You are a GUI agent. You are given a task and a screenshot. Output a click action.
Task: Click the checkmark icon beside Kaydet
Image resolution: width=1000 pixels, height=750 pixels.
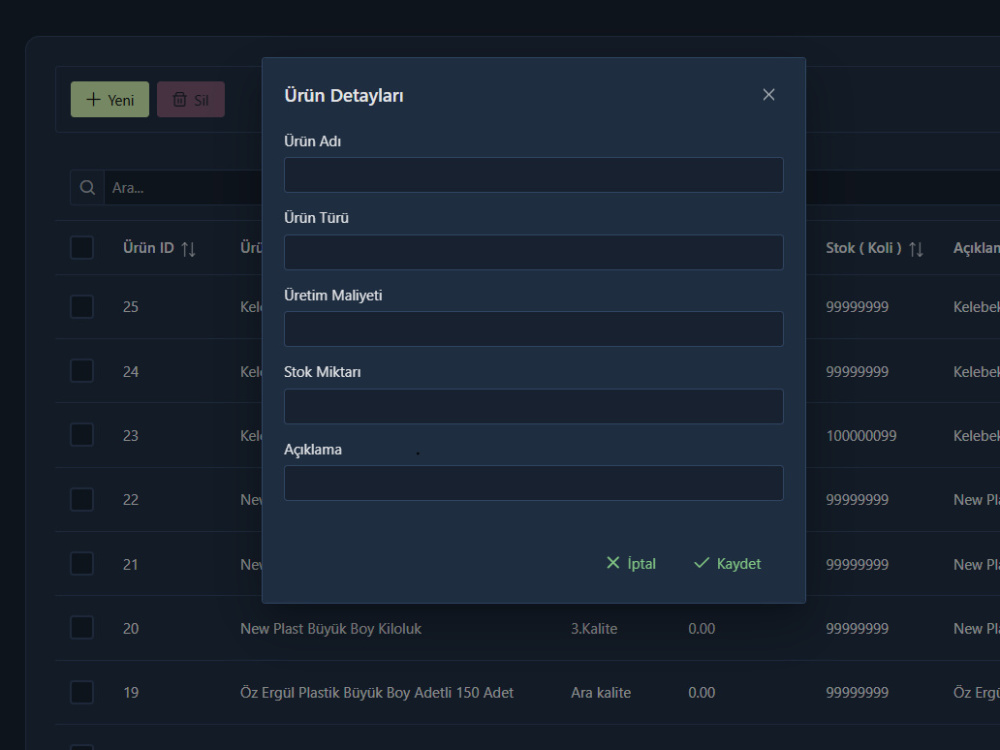(x=702, y=562)
